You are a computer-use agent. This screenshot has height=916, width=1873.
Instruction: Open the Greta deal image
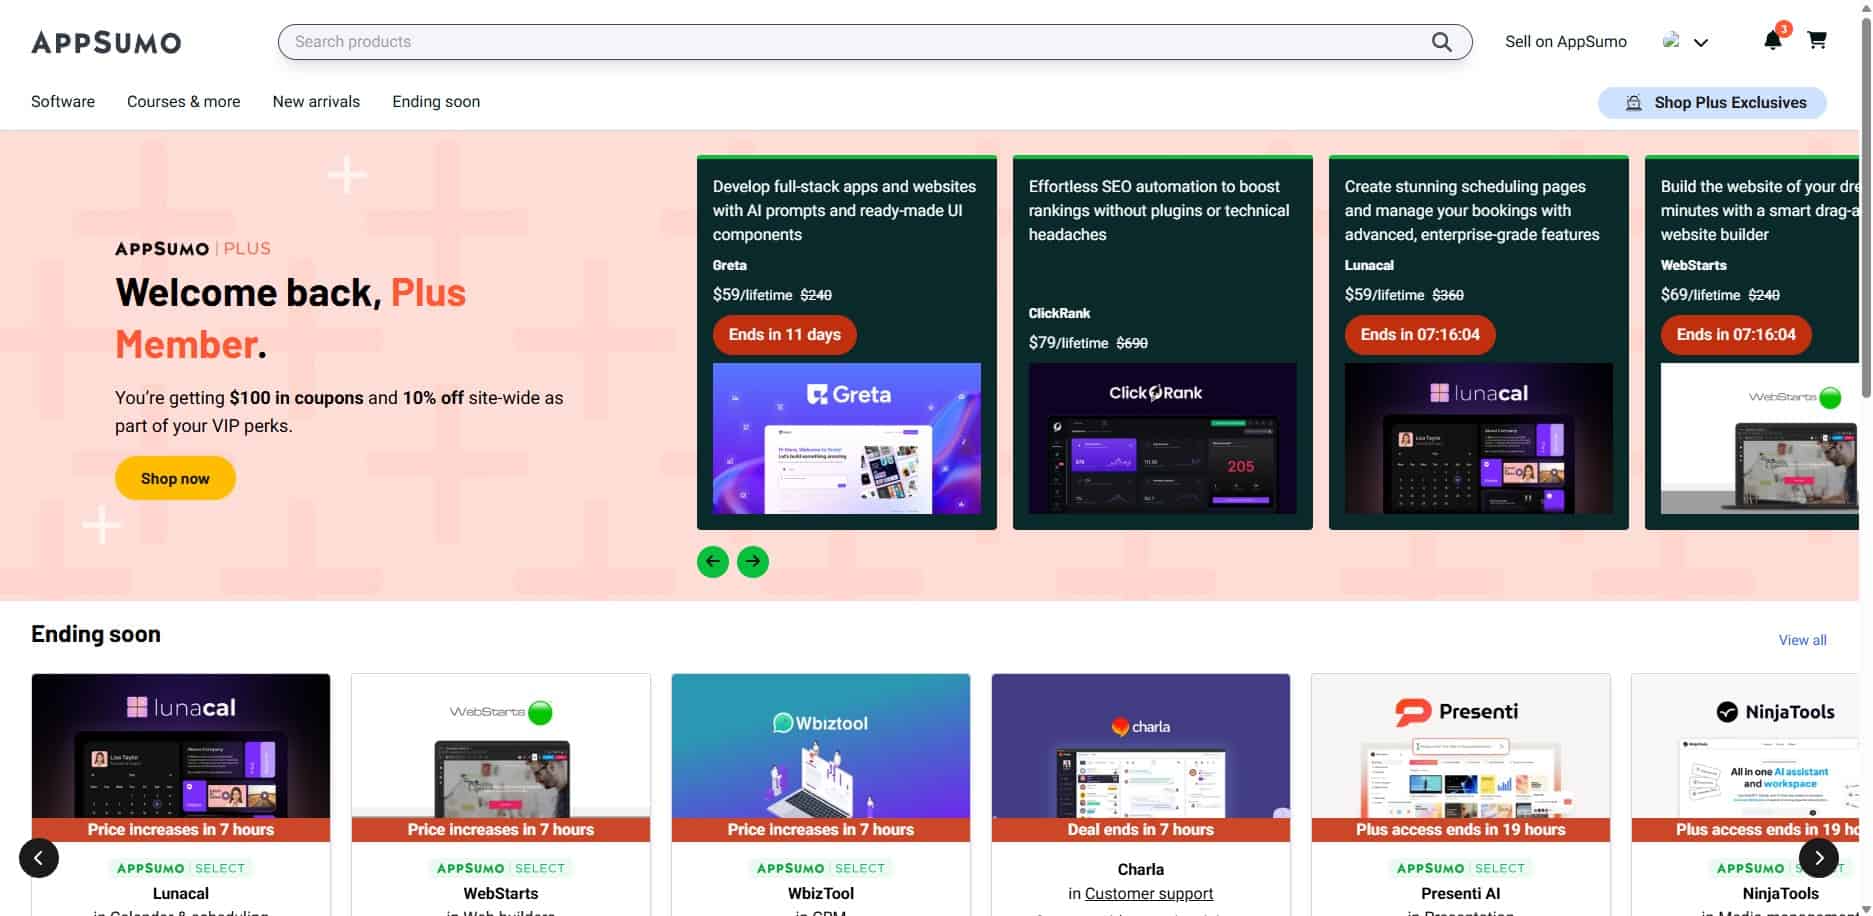coord(847,438)
